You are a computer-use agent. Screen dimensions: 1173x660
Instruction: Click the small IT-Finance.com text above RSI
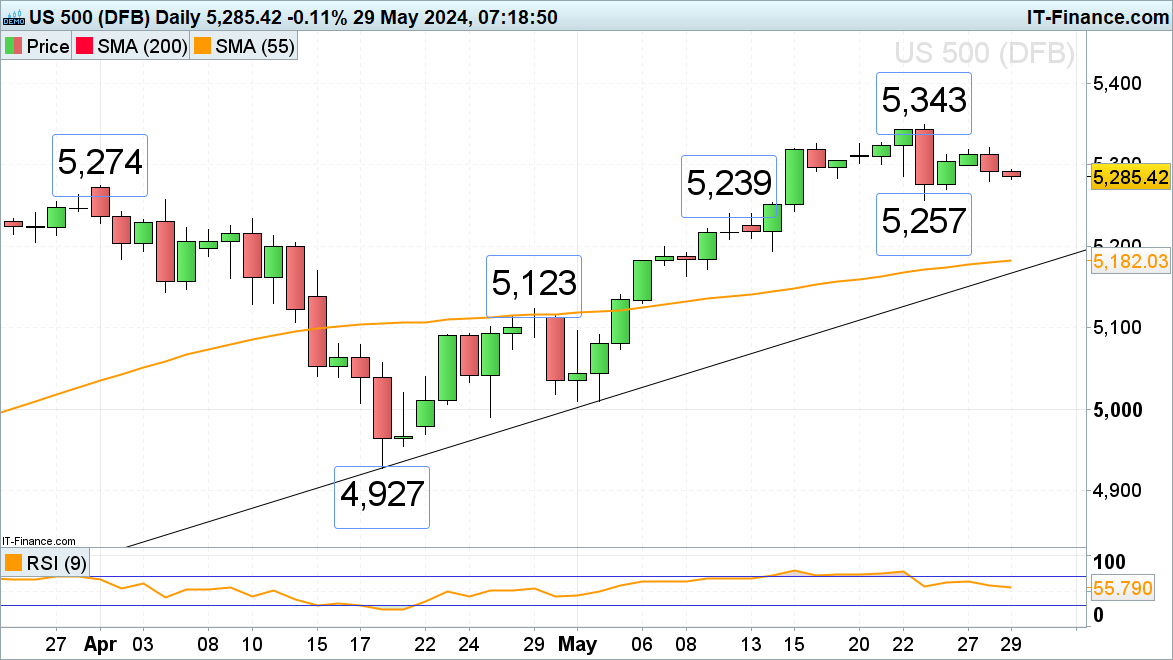(x=39, y=541)
